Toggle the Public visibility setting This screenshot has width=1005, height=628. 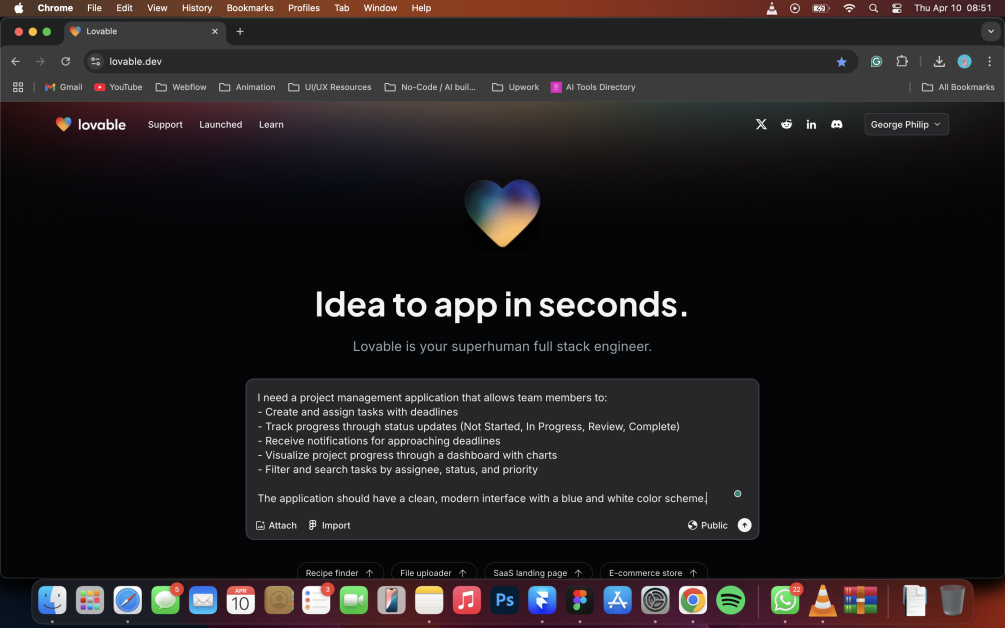[708, 525]
